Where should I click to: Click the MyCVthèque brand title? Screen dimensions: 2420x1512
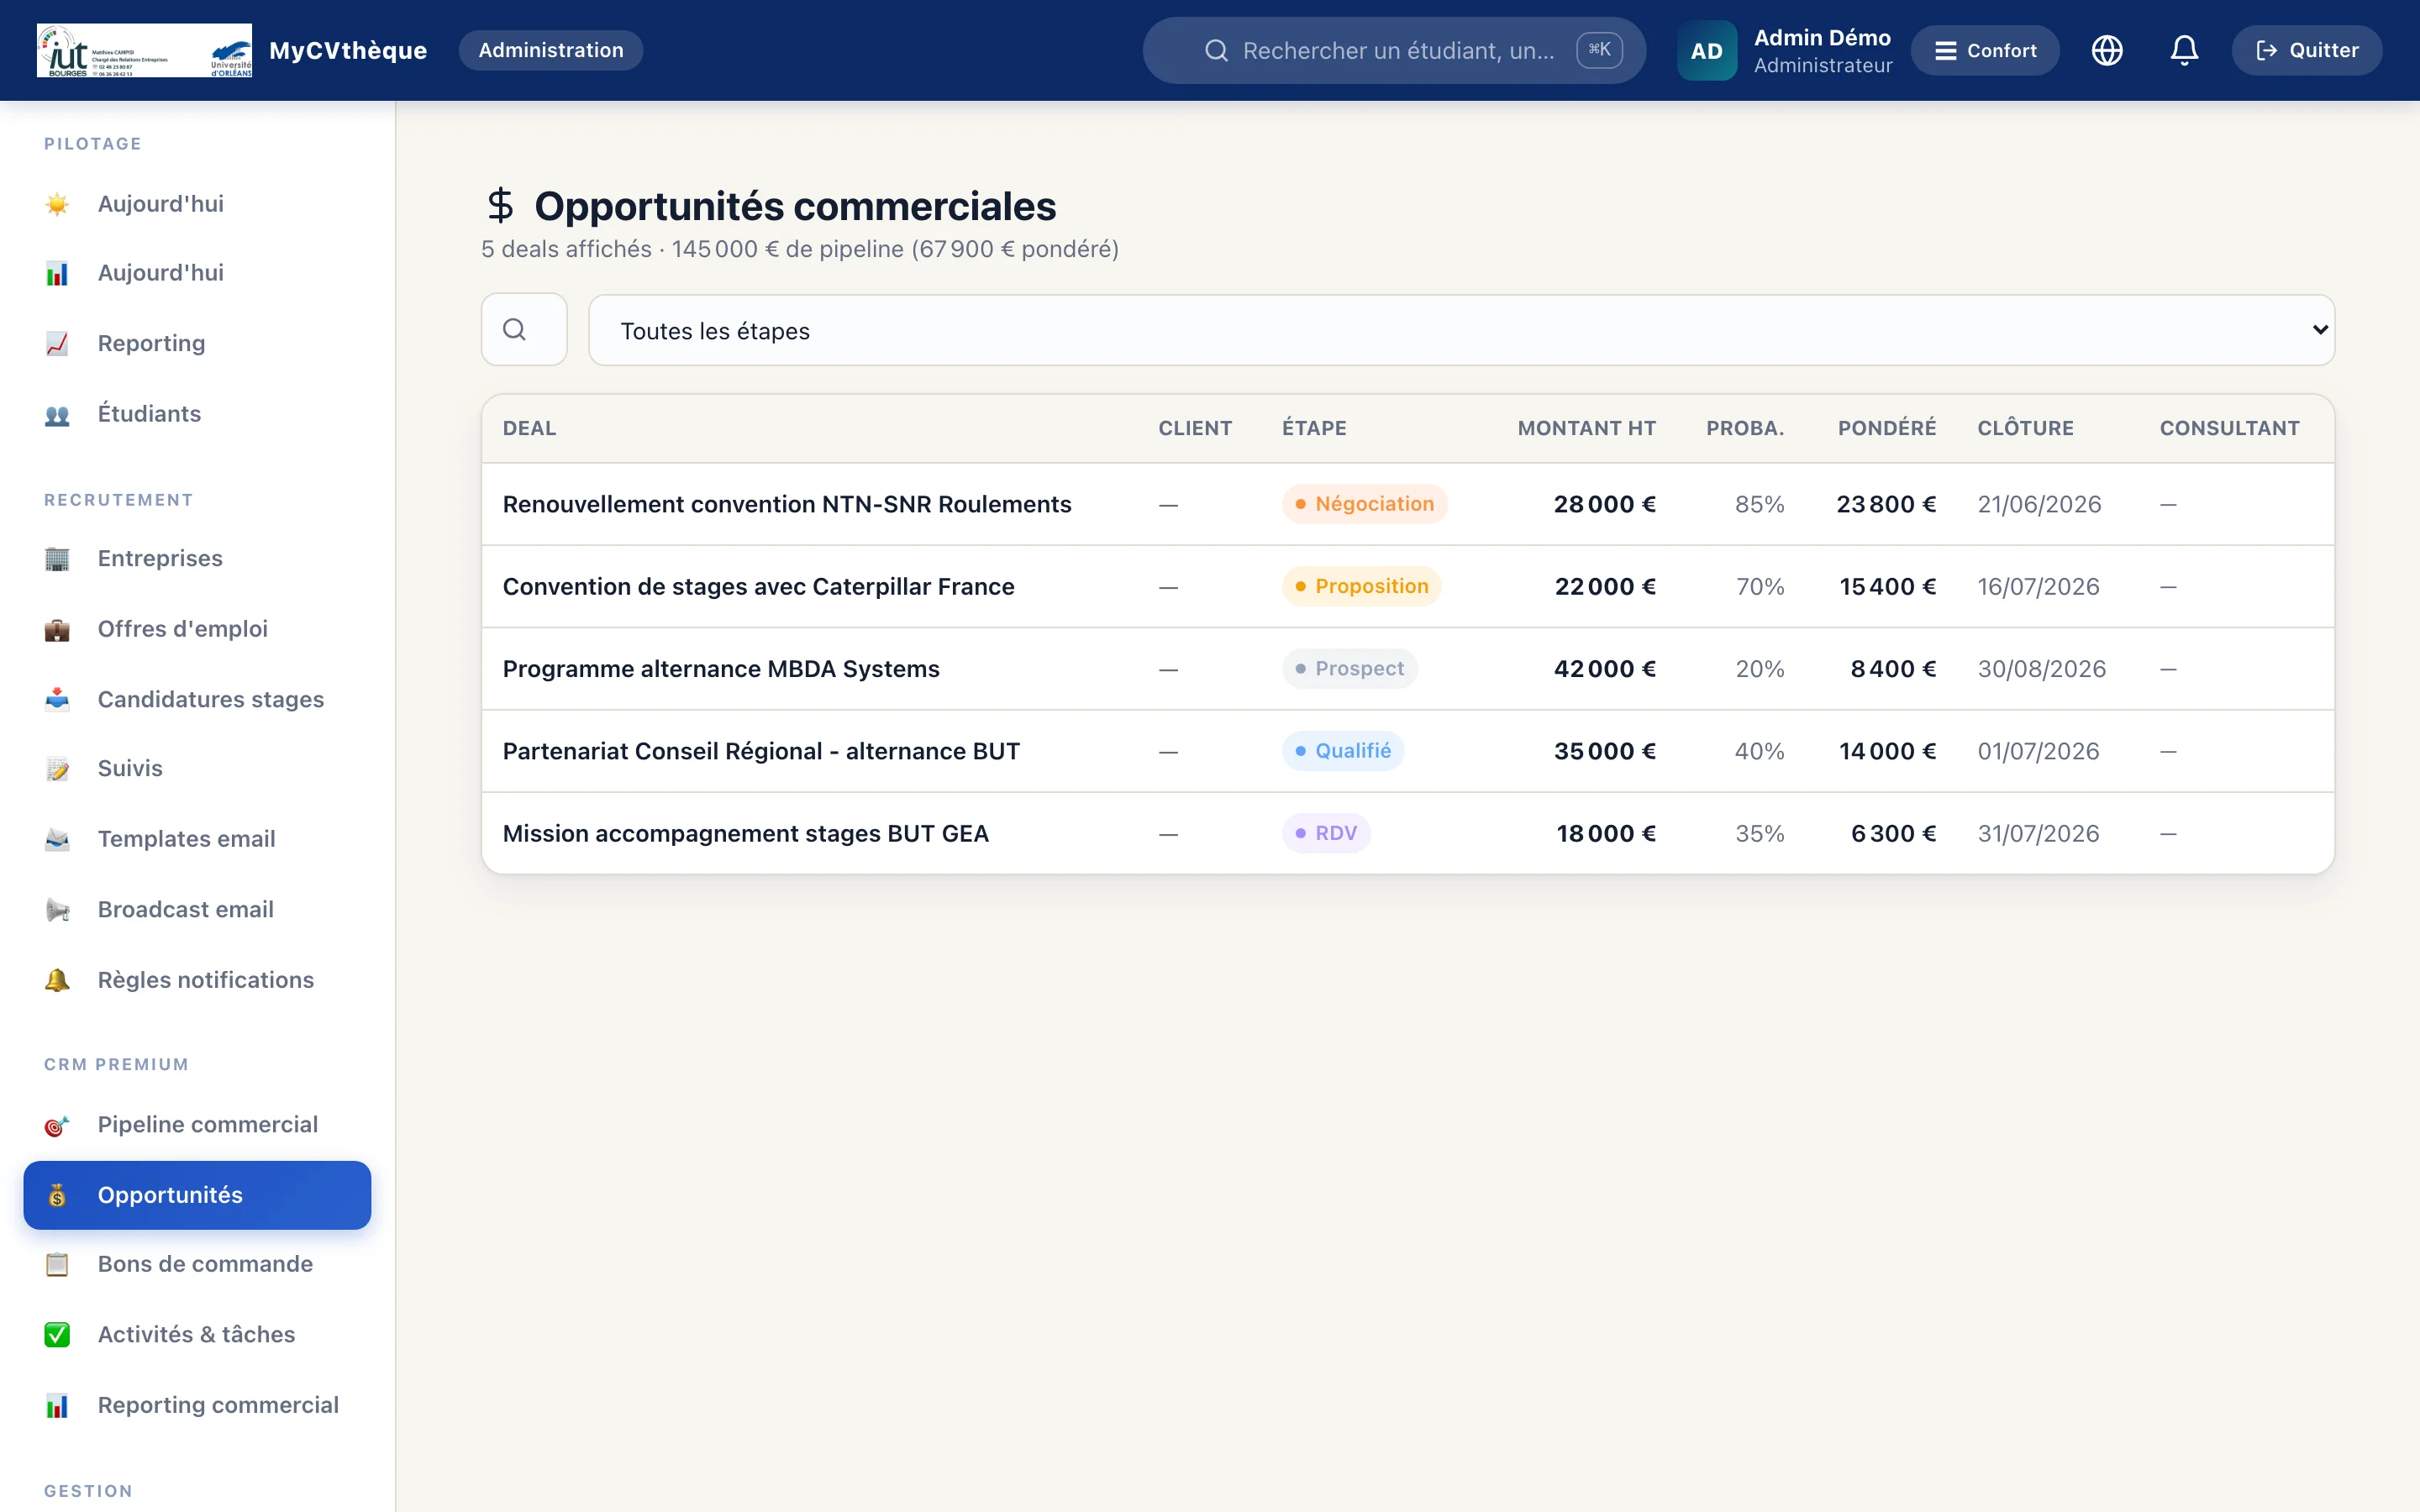tap(348, 50)
